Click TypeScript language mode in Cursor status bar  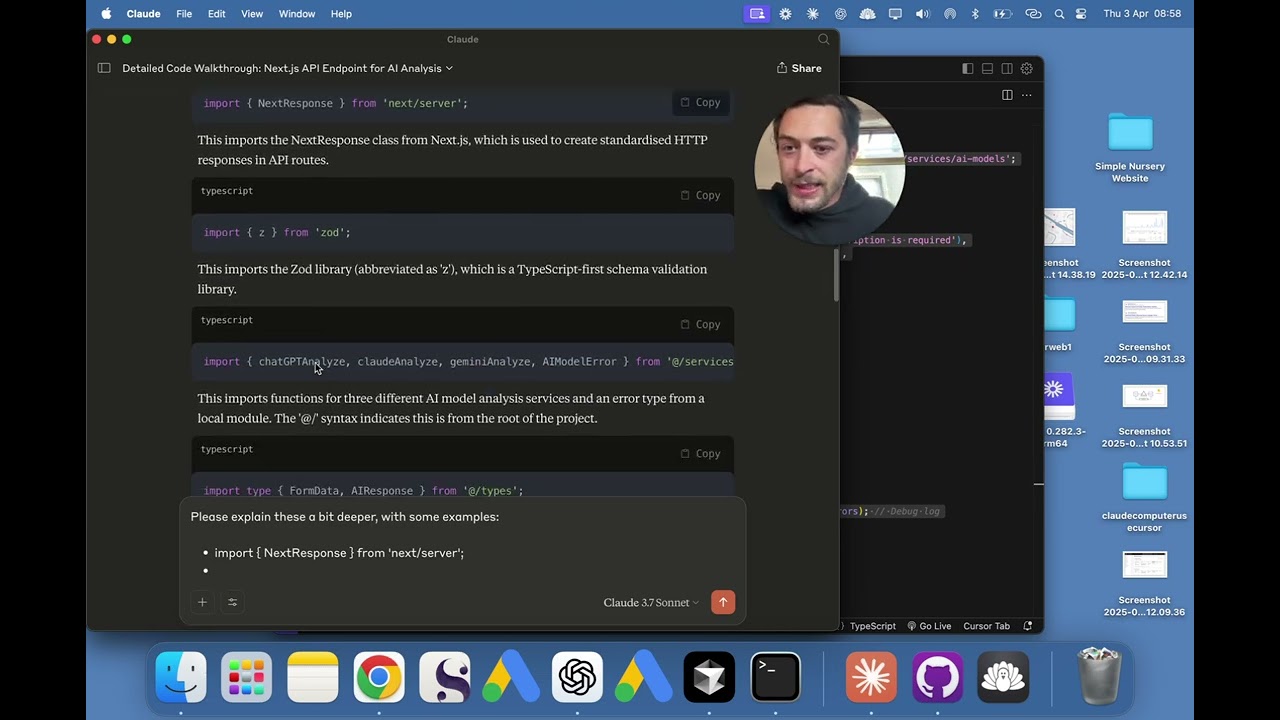(873, 626)
